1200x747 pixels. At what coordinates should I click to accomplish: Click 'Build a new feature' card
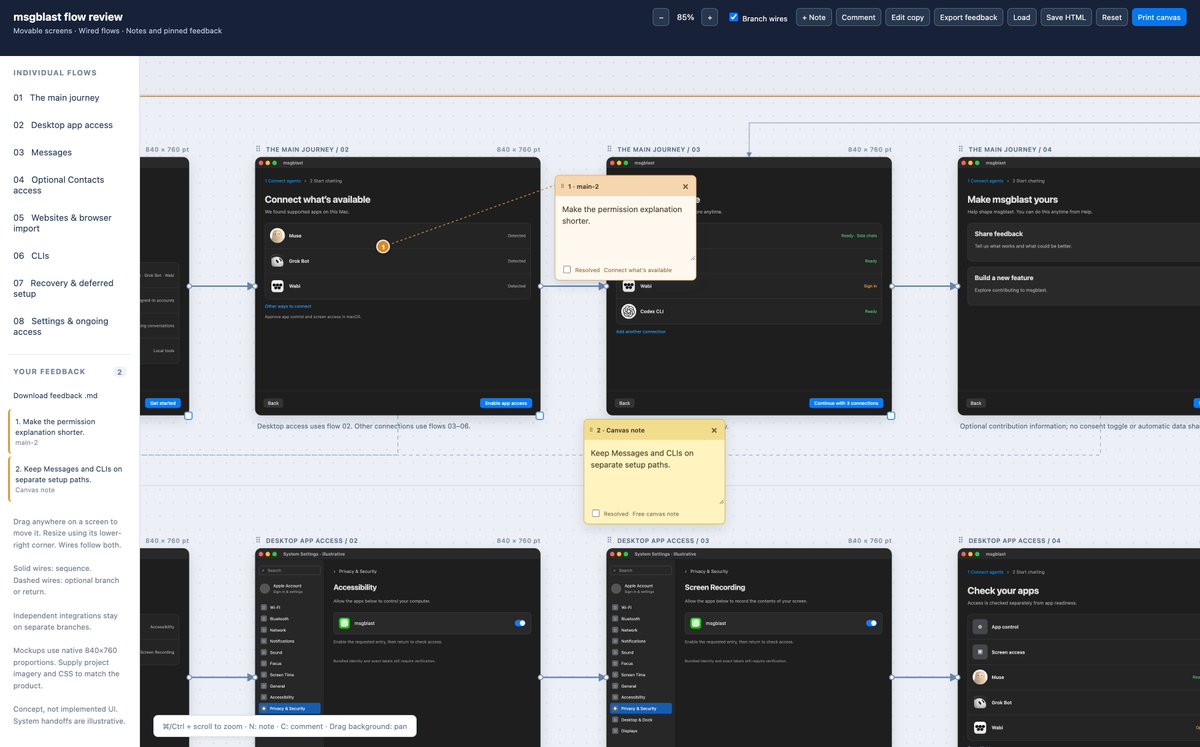pyautogui.click(x=1084, y=284)
